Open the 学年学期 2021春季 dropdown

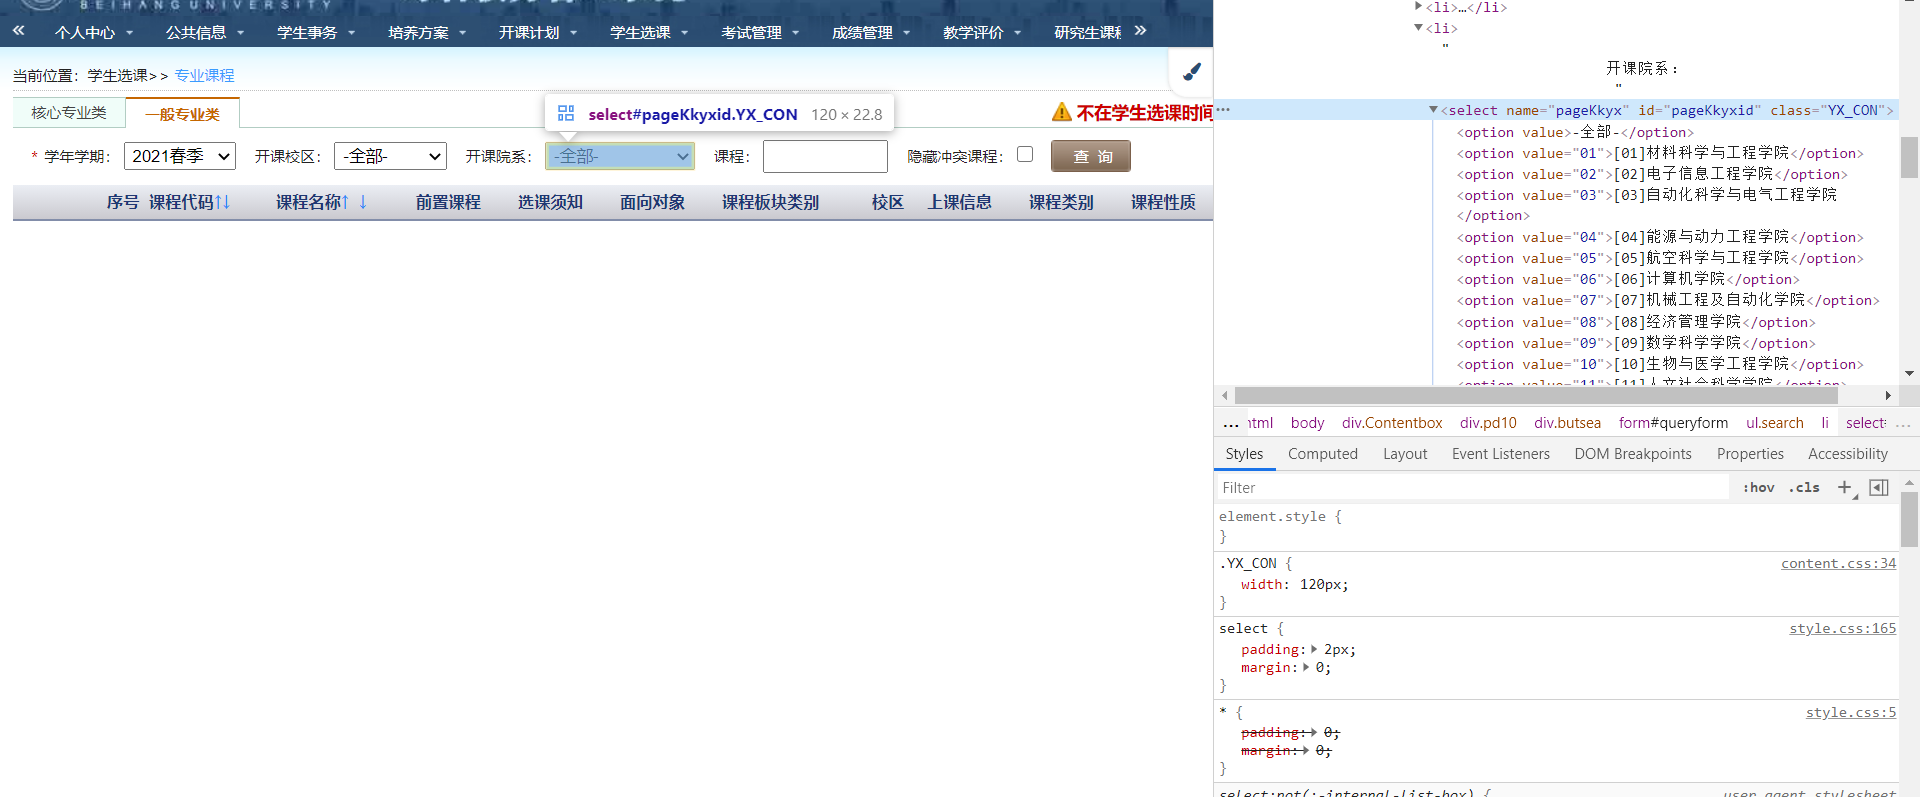(180, 156)
